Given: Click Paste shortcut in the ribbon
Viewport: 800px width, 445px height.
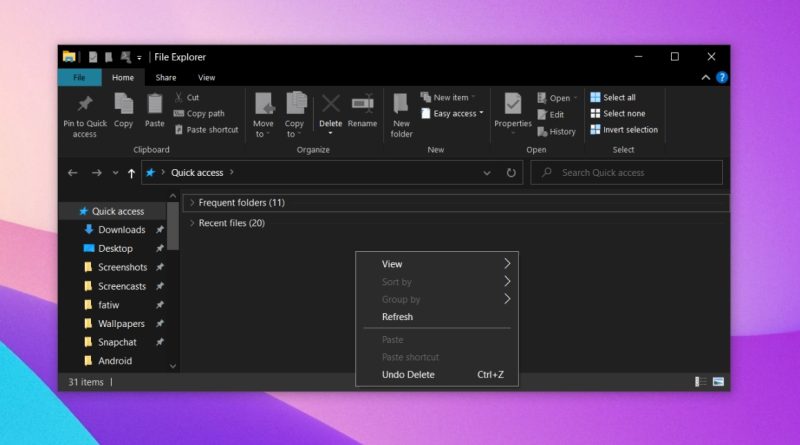Looking at the screenshot, I should [206, 130].
